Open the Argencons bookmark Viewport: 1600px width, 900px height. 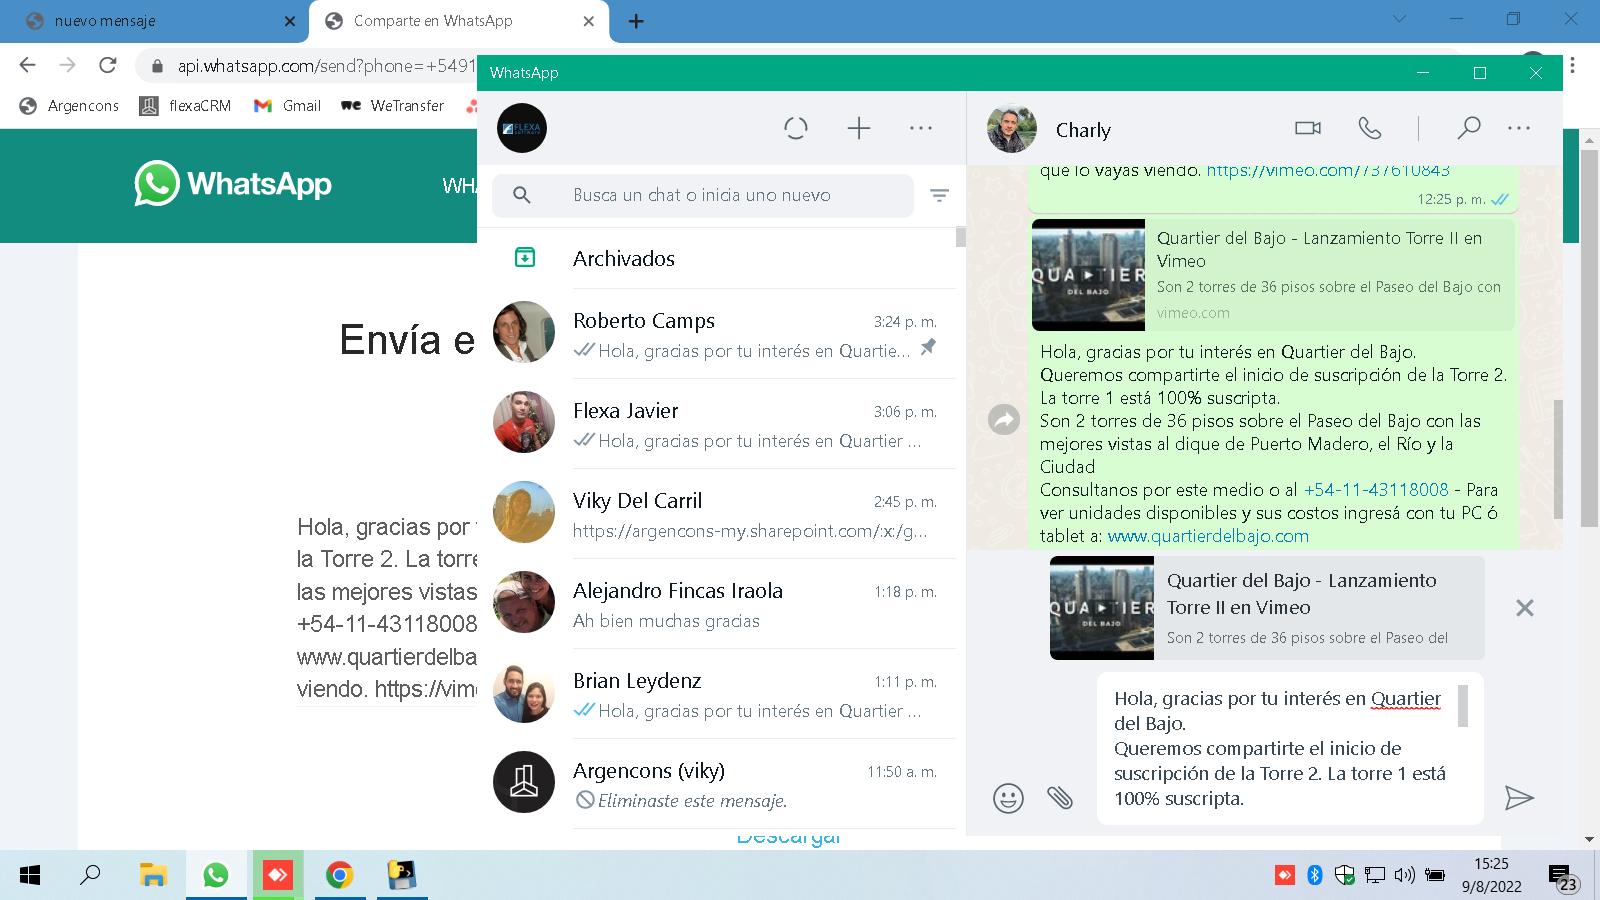69,105
